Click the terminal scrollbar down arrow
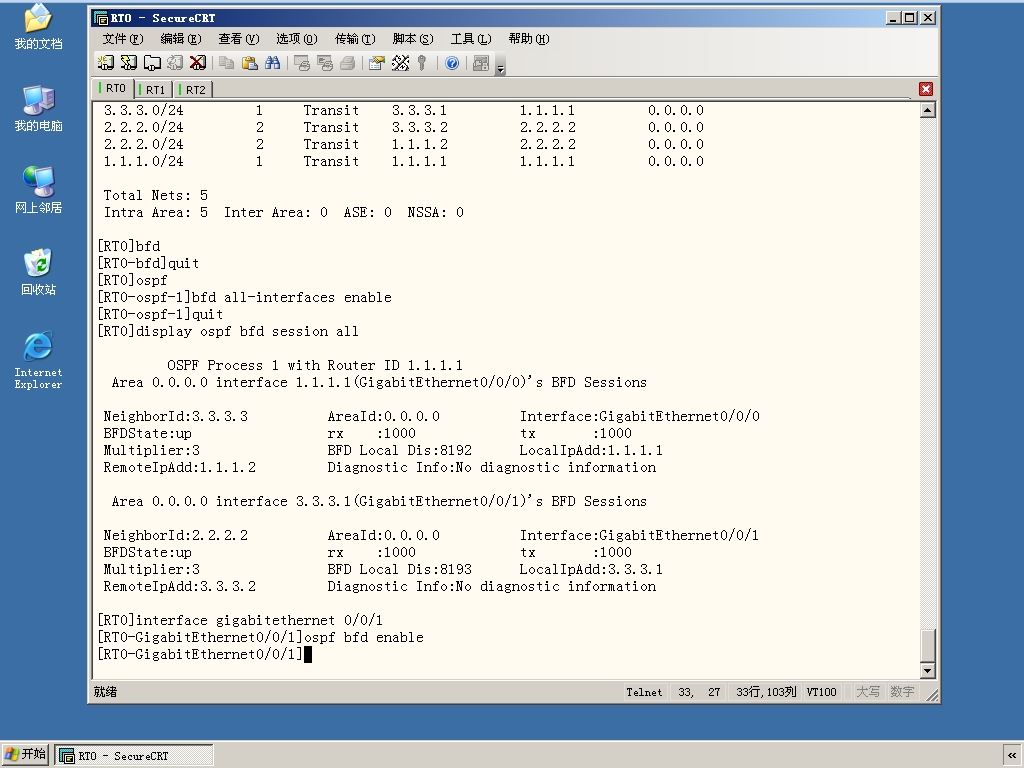The image size is (1024, 768). (927, 670)
